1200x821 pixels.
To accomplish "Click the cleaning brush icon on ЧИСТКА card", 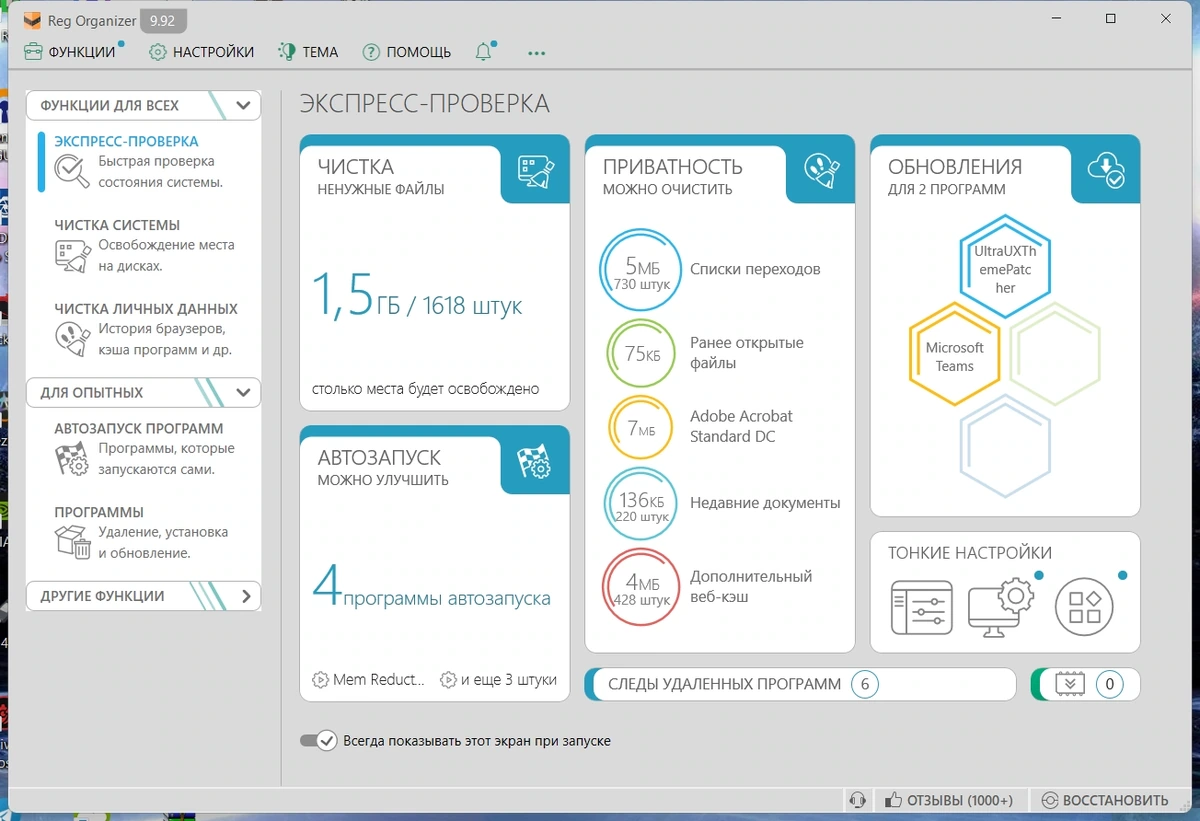I will tap(536, 171).
